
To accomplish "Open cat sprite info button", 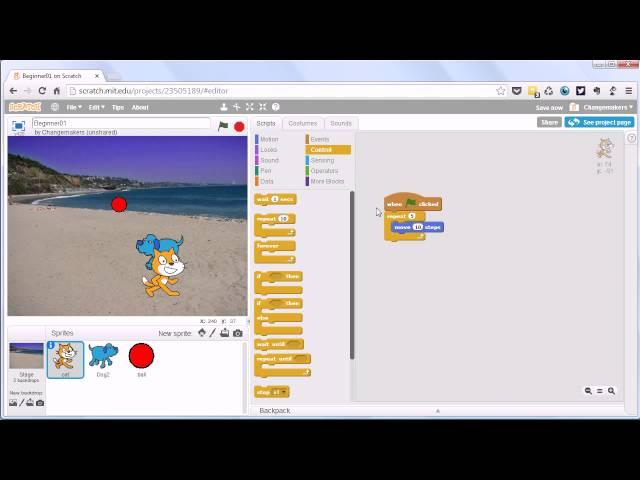I will (x=51, y=345).
